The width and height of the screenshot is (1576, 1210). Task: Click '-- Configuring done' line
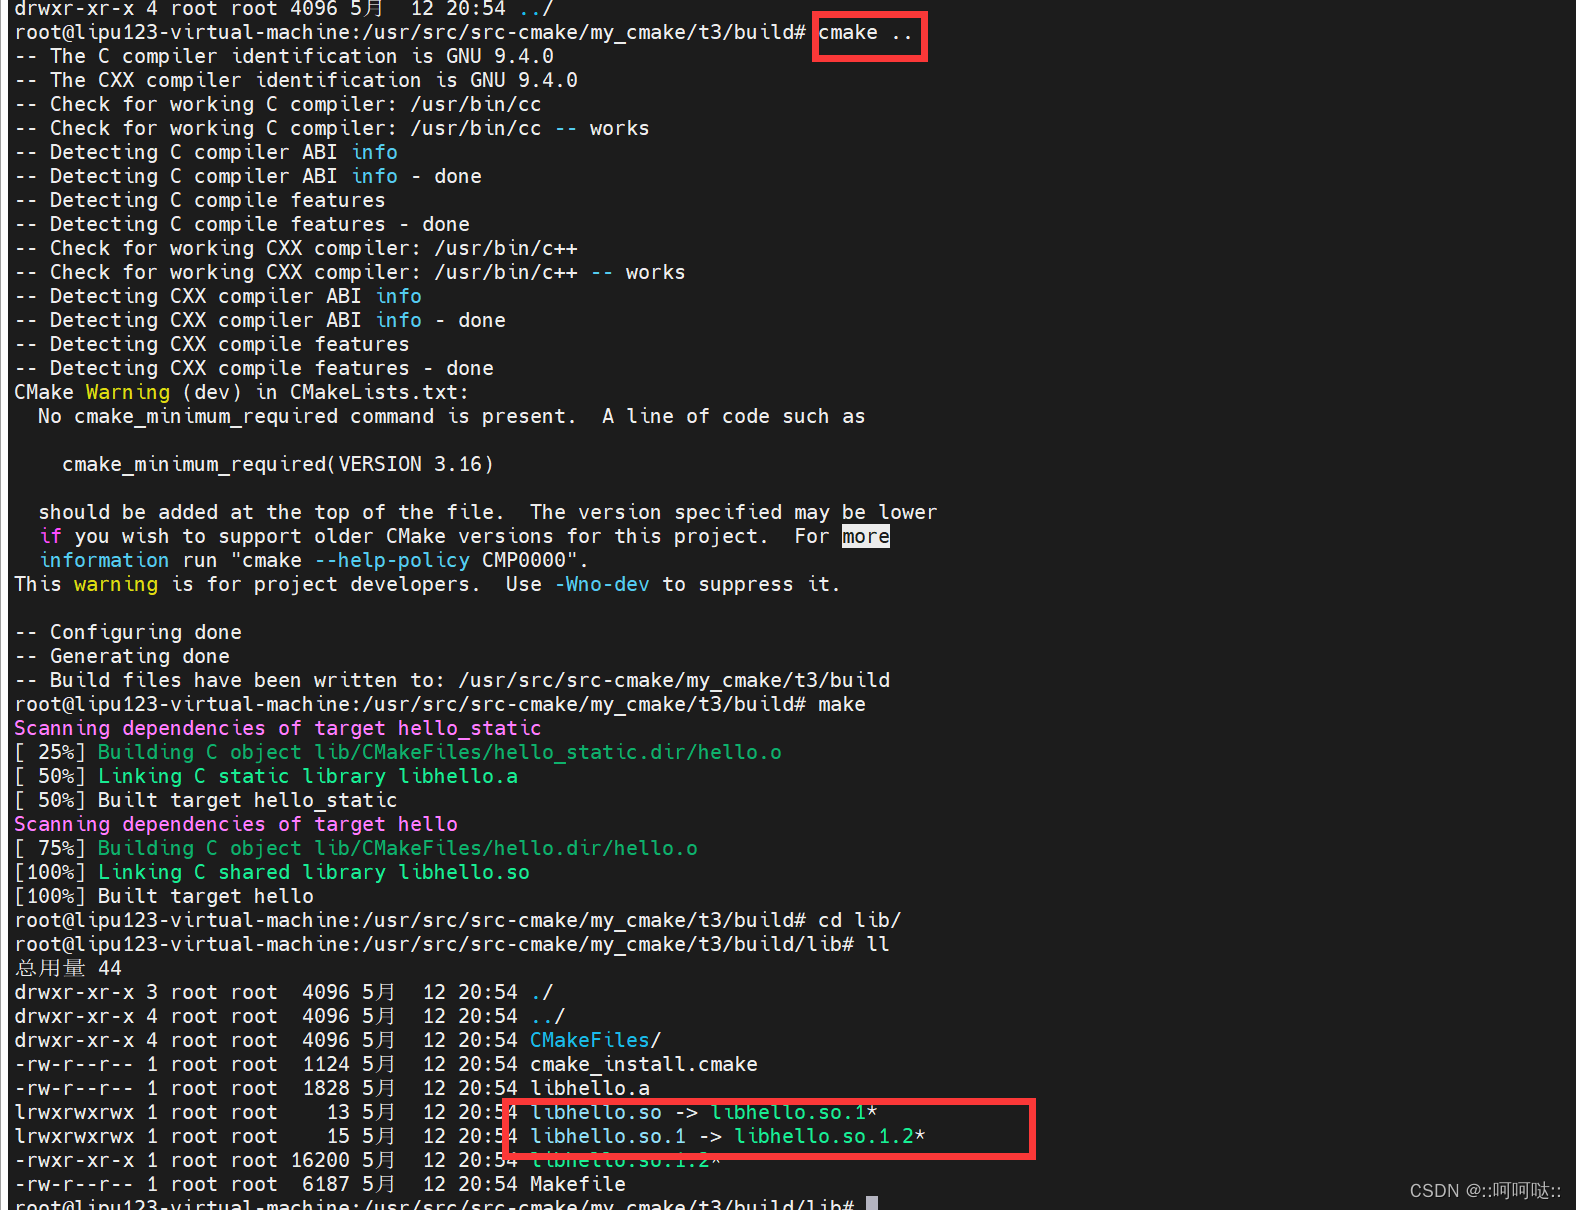coord(128,632)
